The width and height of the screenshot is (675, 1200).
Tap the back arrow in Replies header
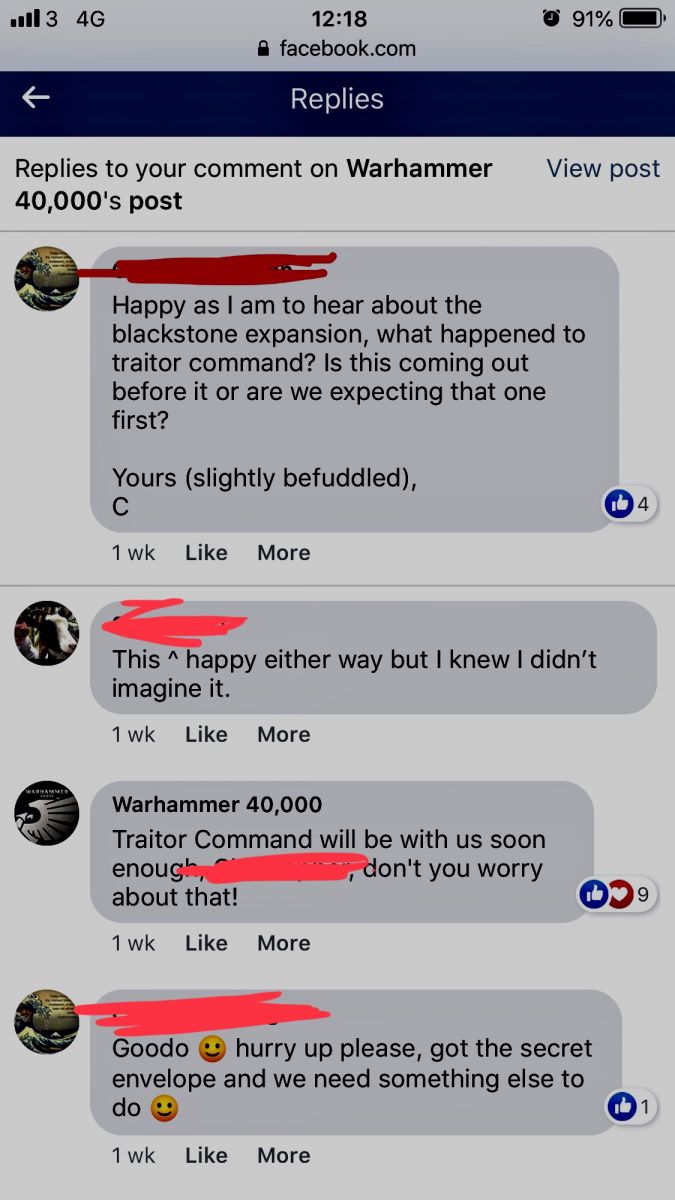click(36, 97)
